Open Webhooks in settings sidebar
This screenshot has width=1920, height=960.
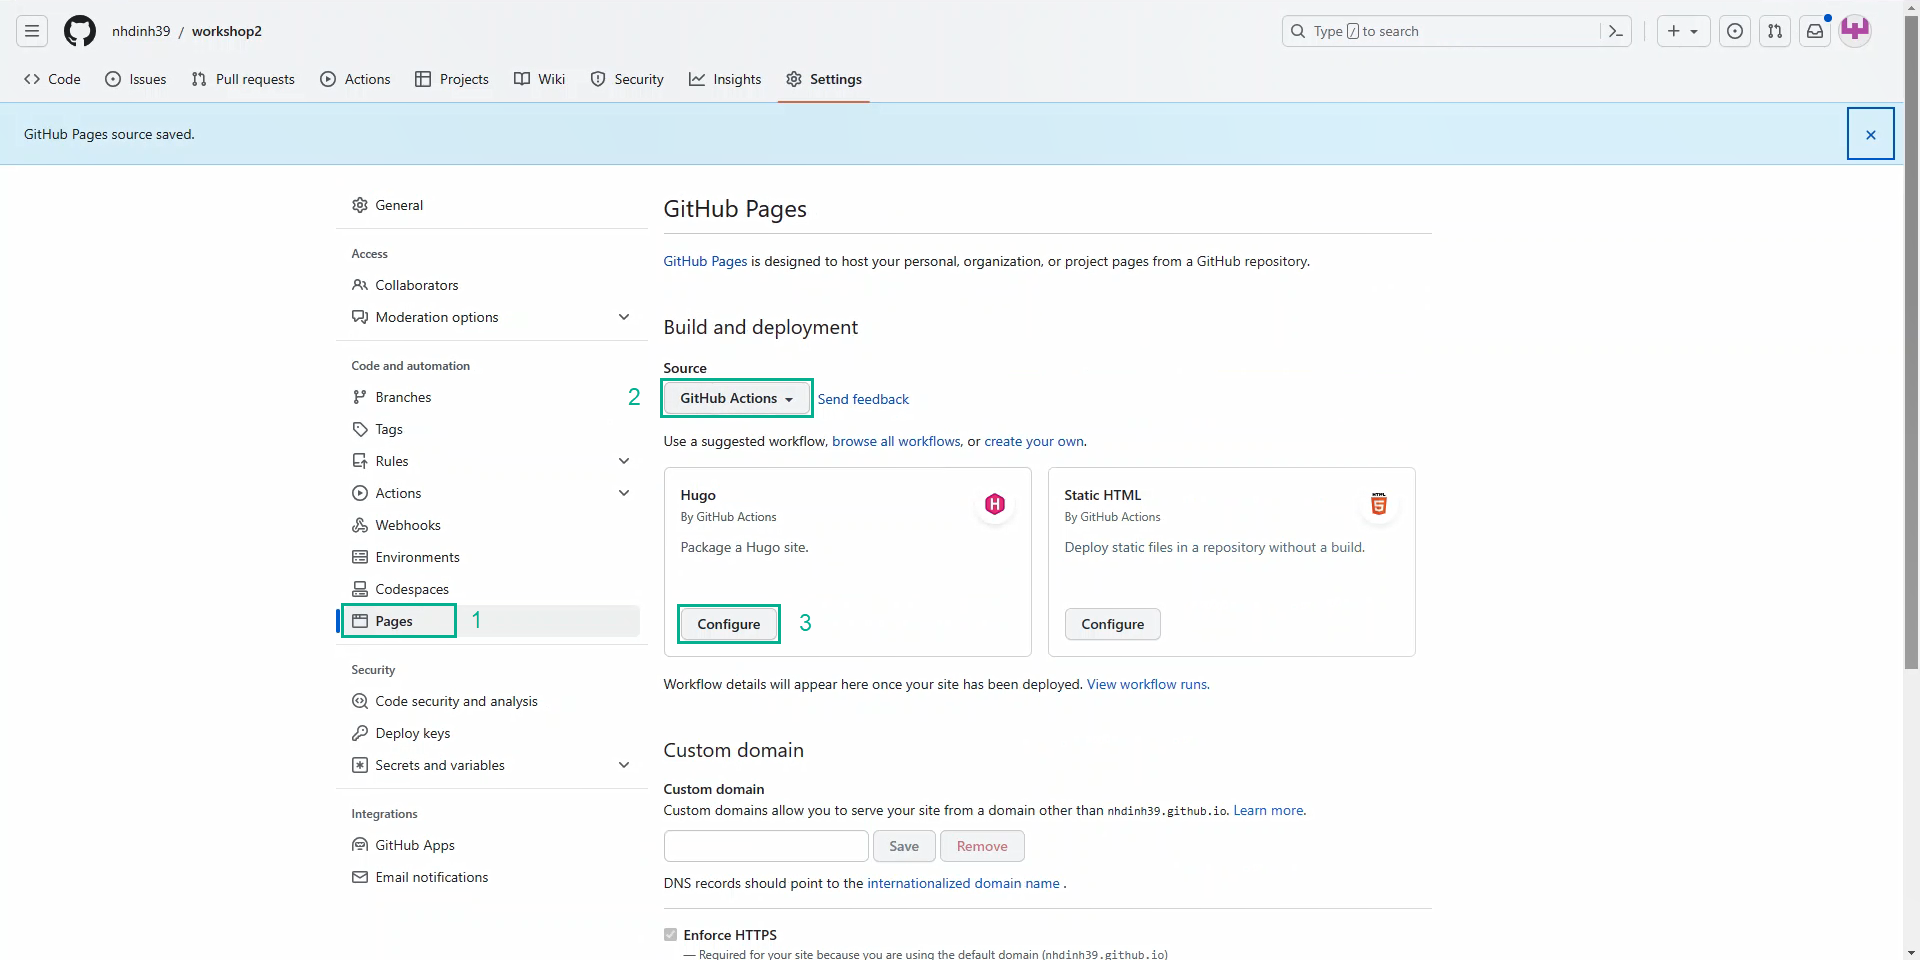coord(407,525)
